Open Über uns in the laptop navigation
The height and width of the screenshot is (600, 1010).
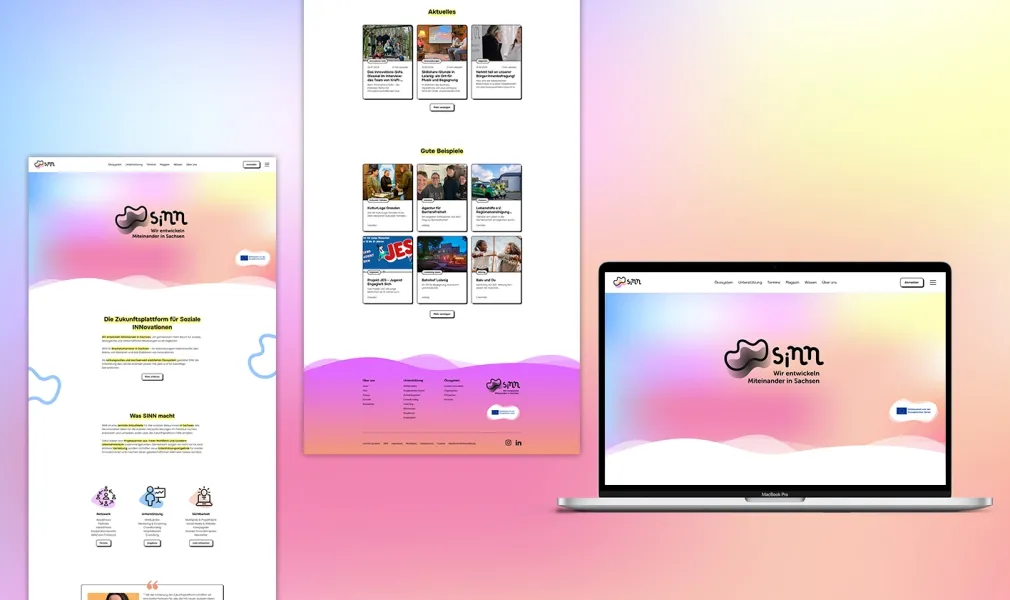click(x=829, y=282)
